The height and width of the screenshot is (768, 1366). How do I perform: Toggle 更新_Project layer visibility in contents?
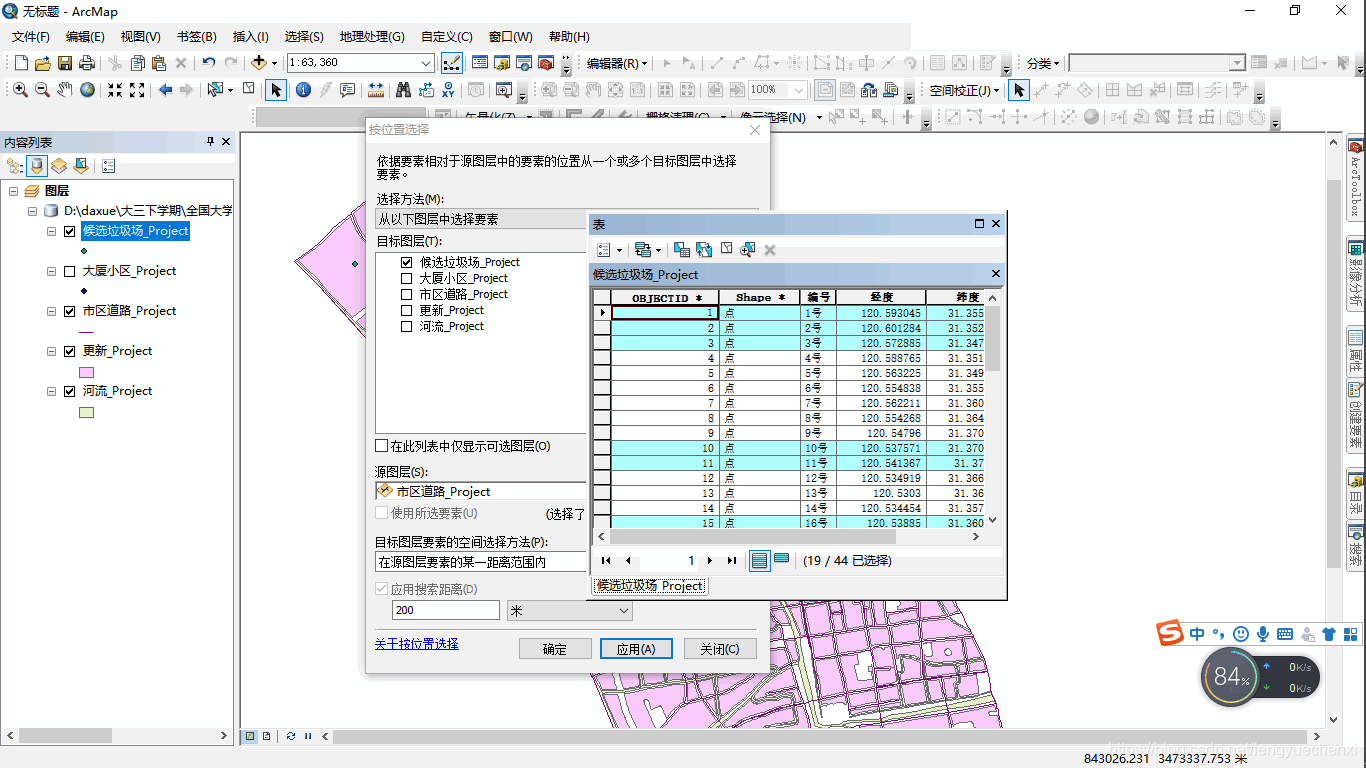(69, 351)
